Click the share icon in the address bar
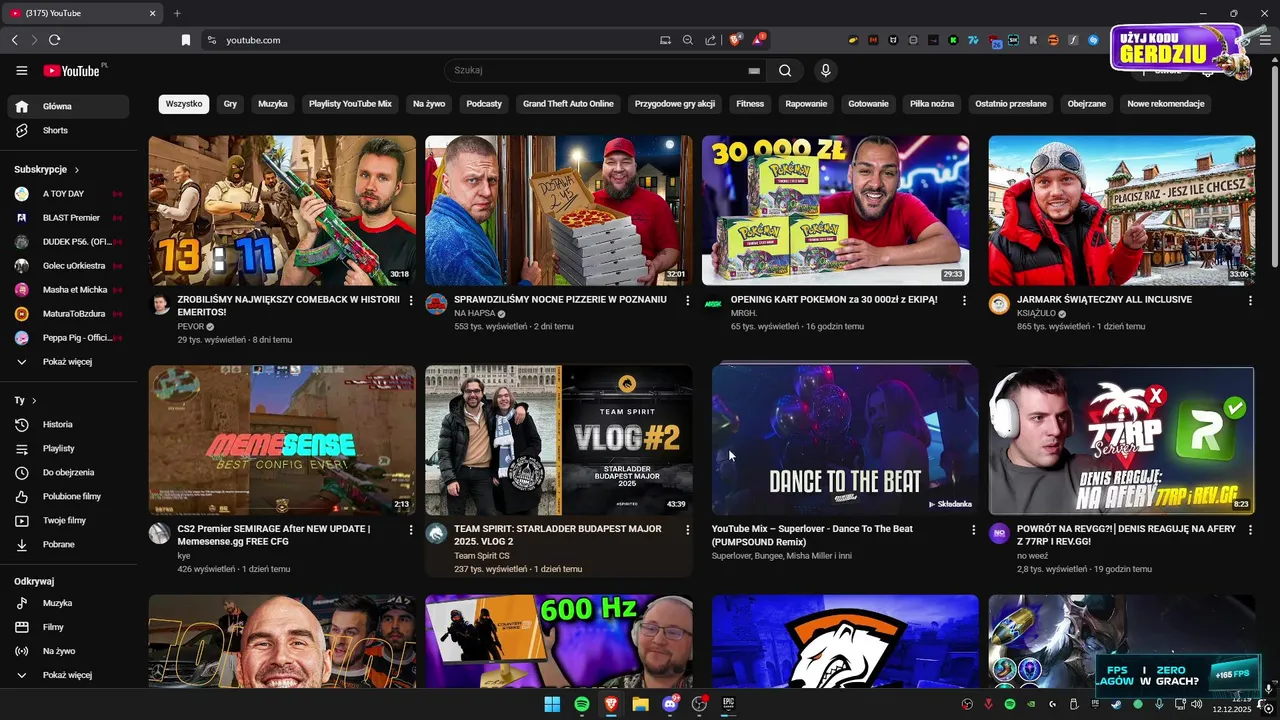The width and height of the screenshot is (1280, 720). click(x=710, y=40)
